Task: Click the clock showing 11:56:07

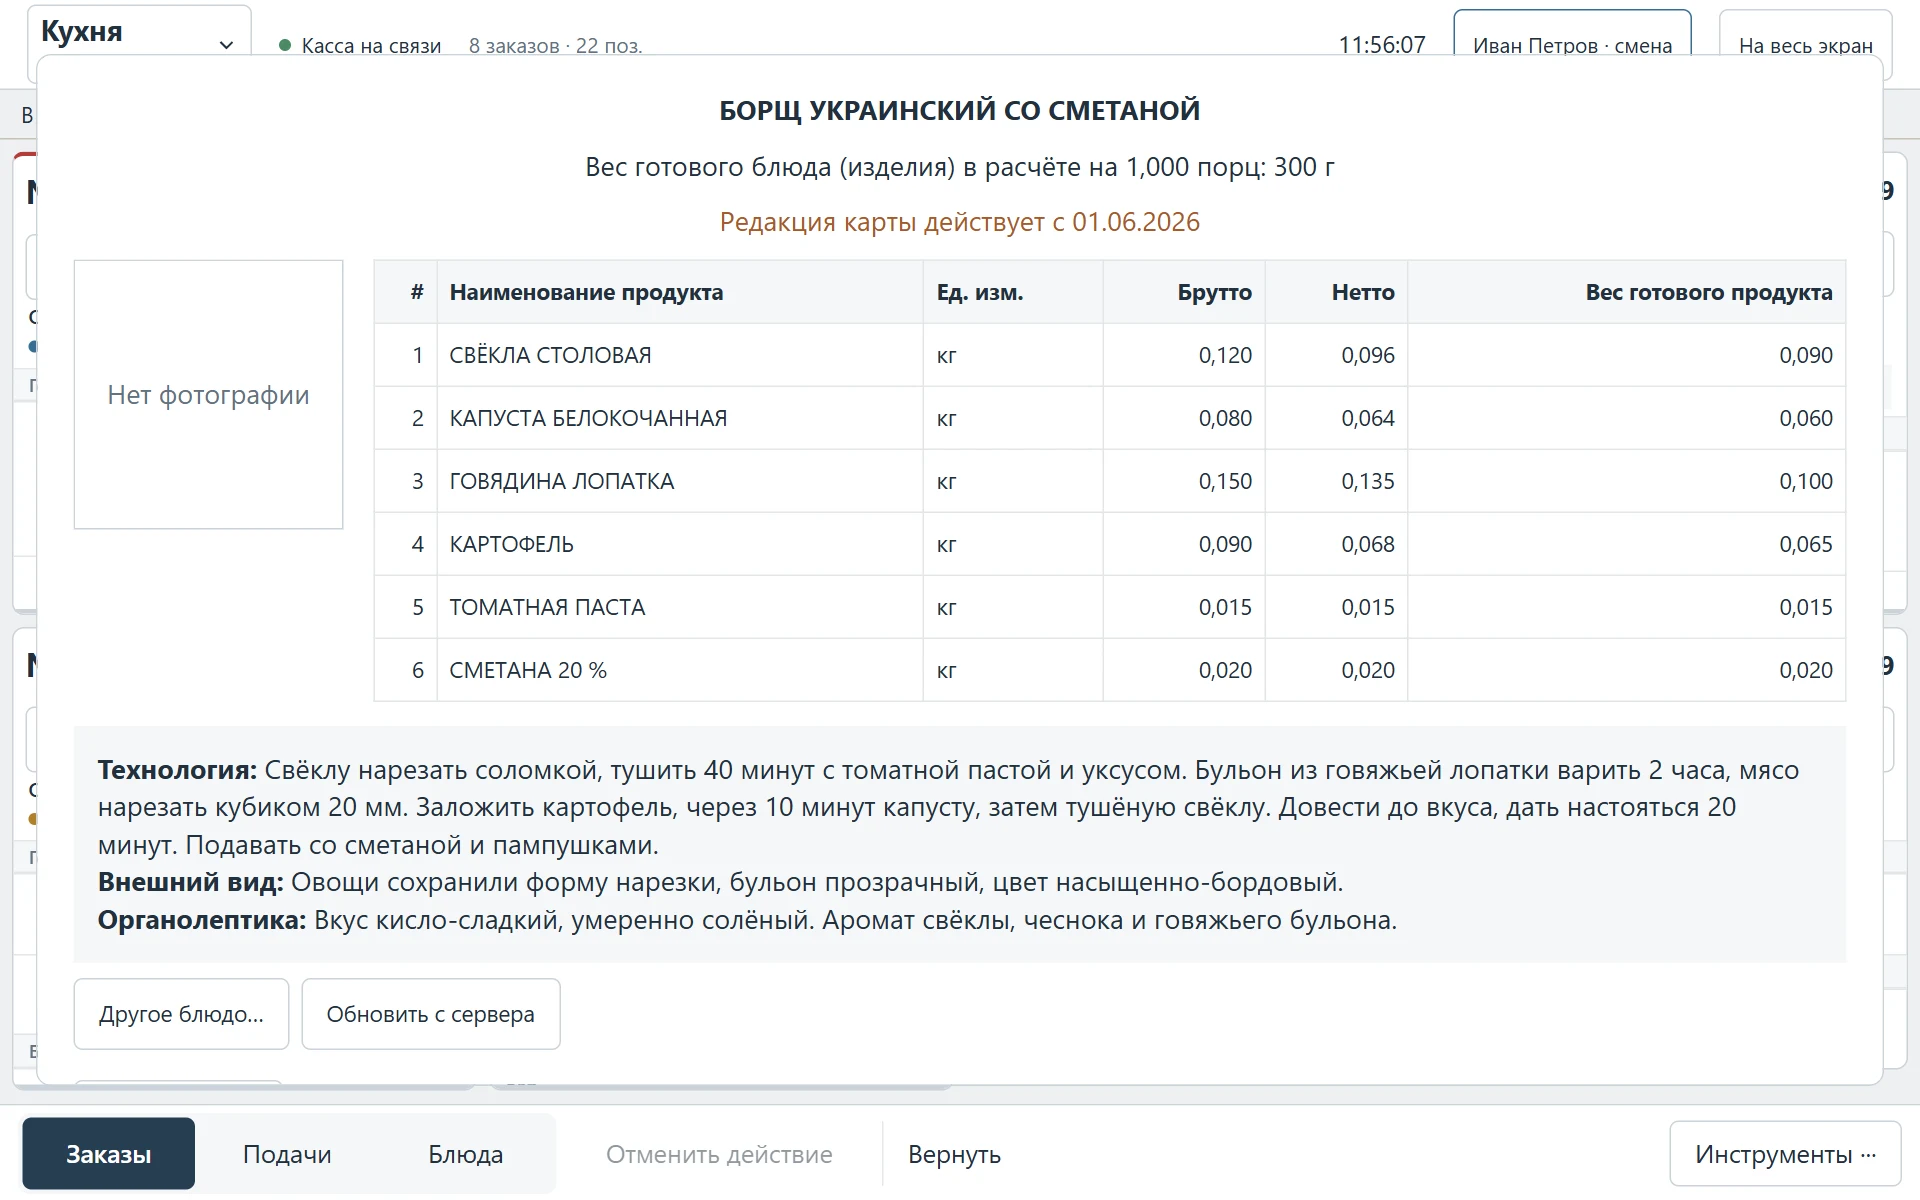Action: [x=1382, y=45]
